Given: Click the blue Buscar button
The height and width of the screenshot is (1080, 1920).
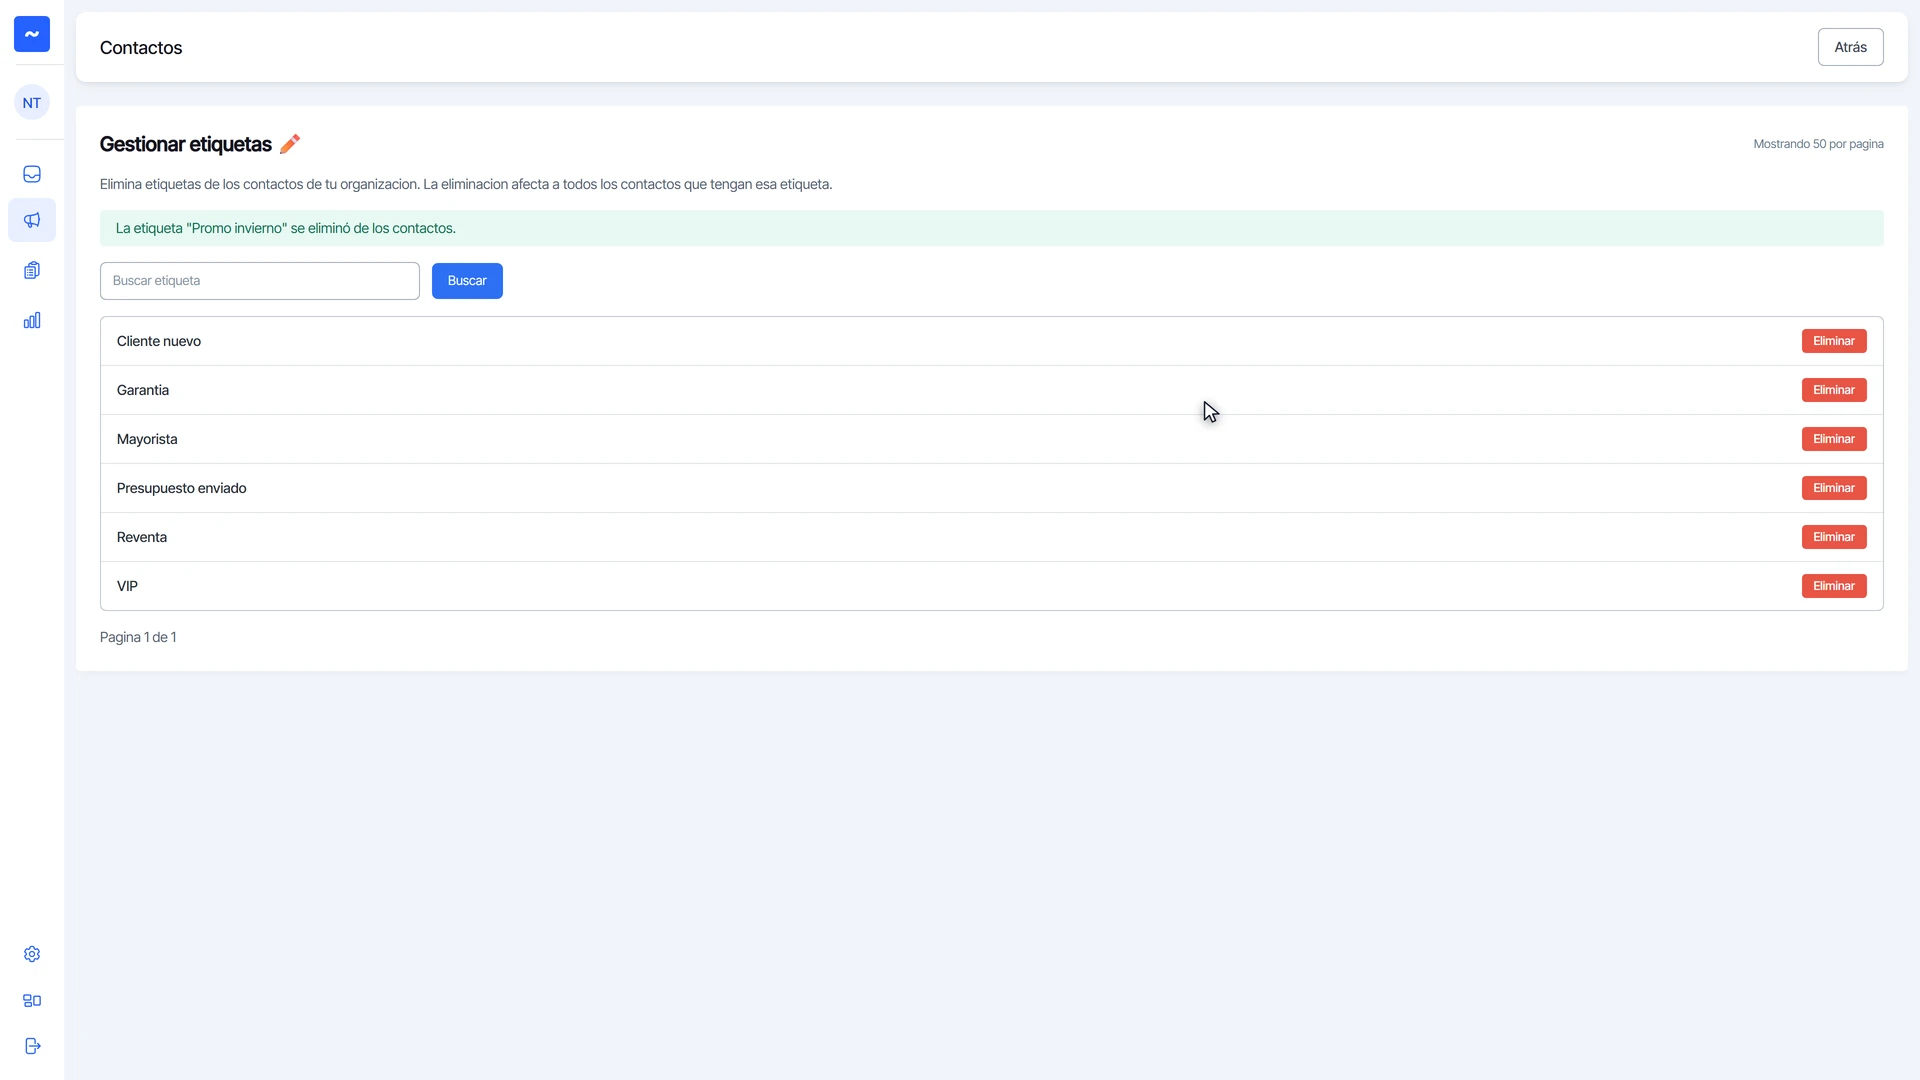Looking at the screenshot, I should point(467,281).
